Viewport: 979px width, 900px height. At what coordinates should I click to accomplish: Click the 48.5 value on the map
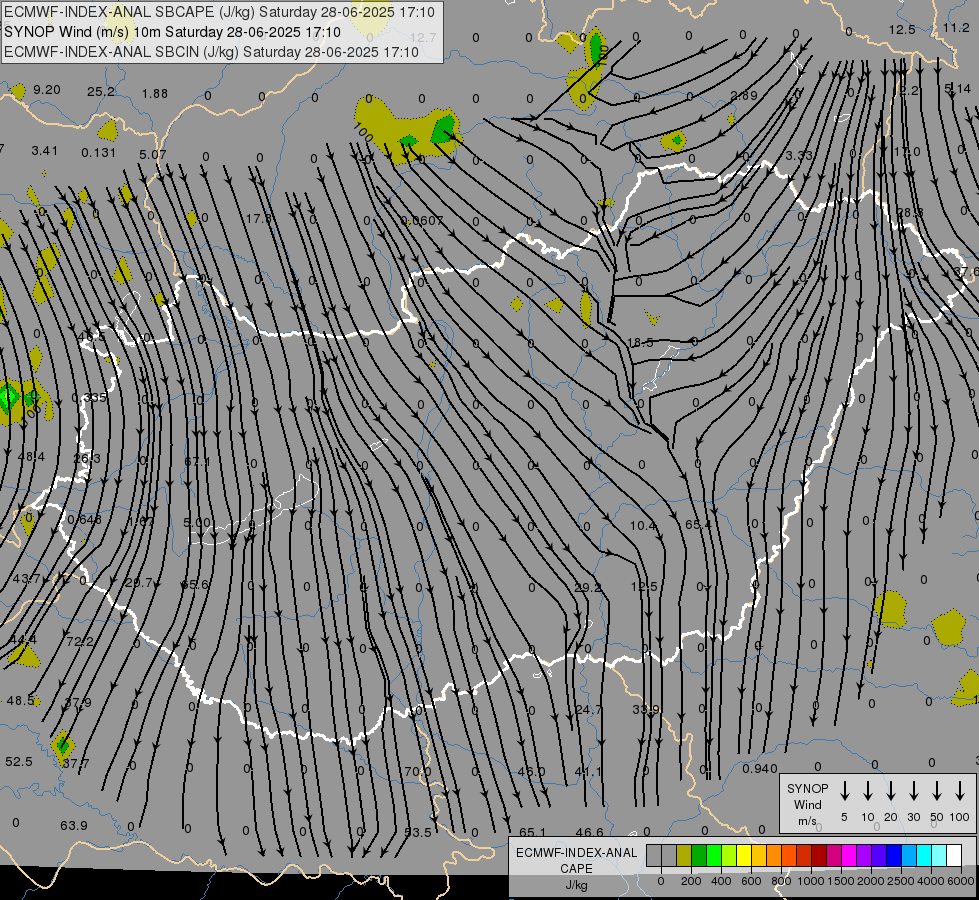point(20,701)
